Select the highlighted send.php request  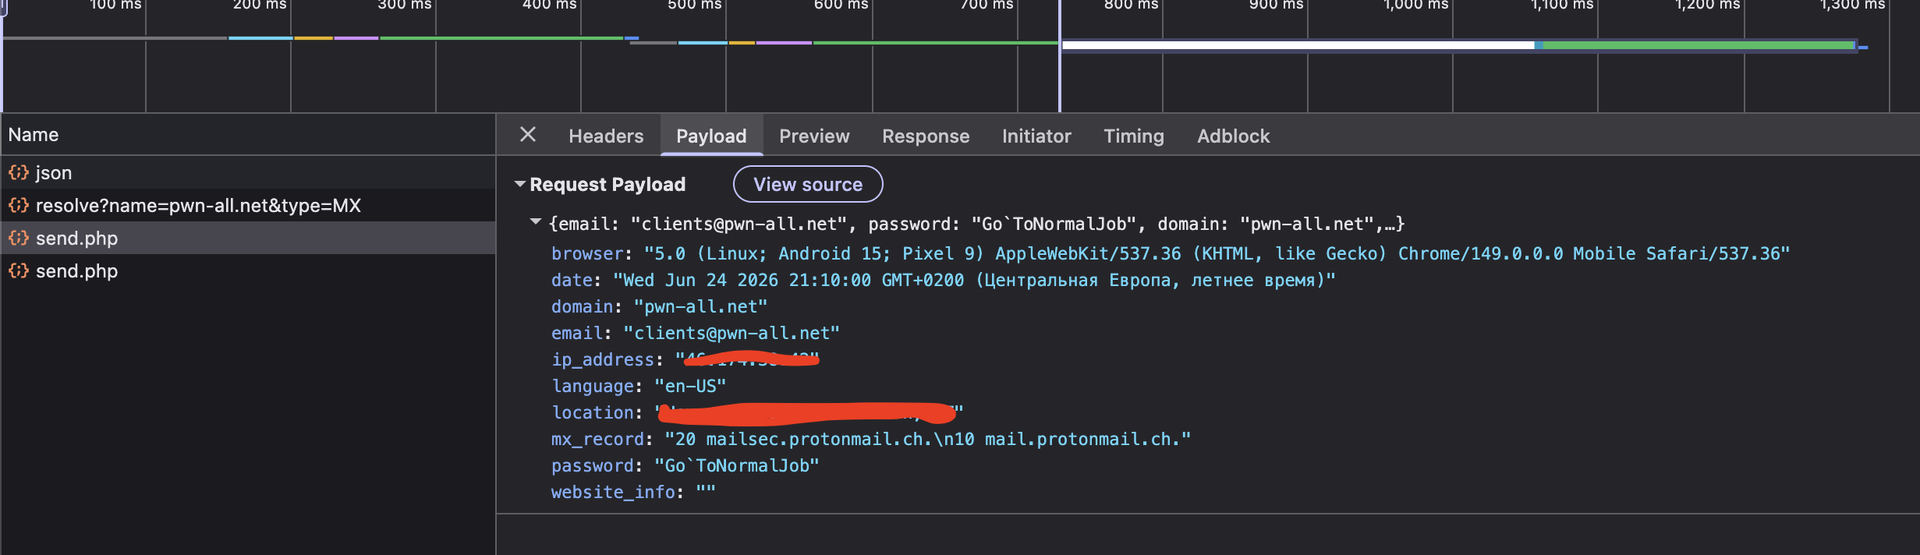coord(248,238)
